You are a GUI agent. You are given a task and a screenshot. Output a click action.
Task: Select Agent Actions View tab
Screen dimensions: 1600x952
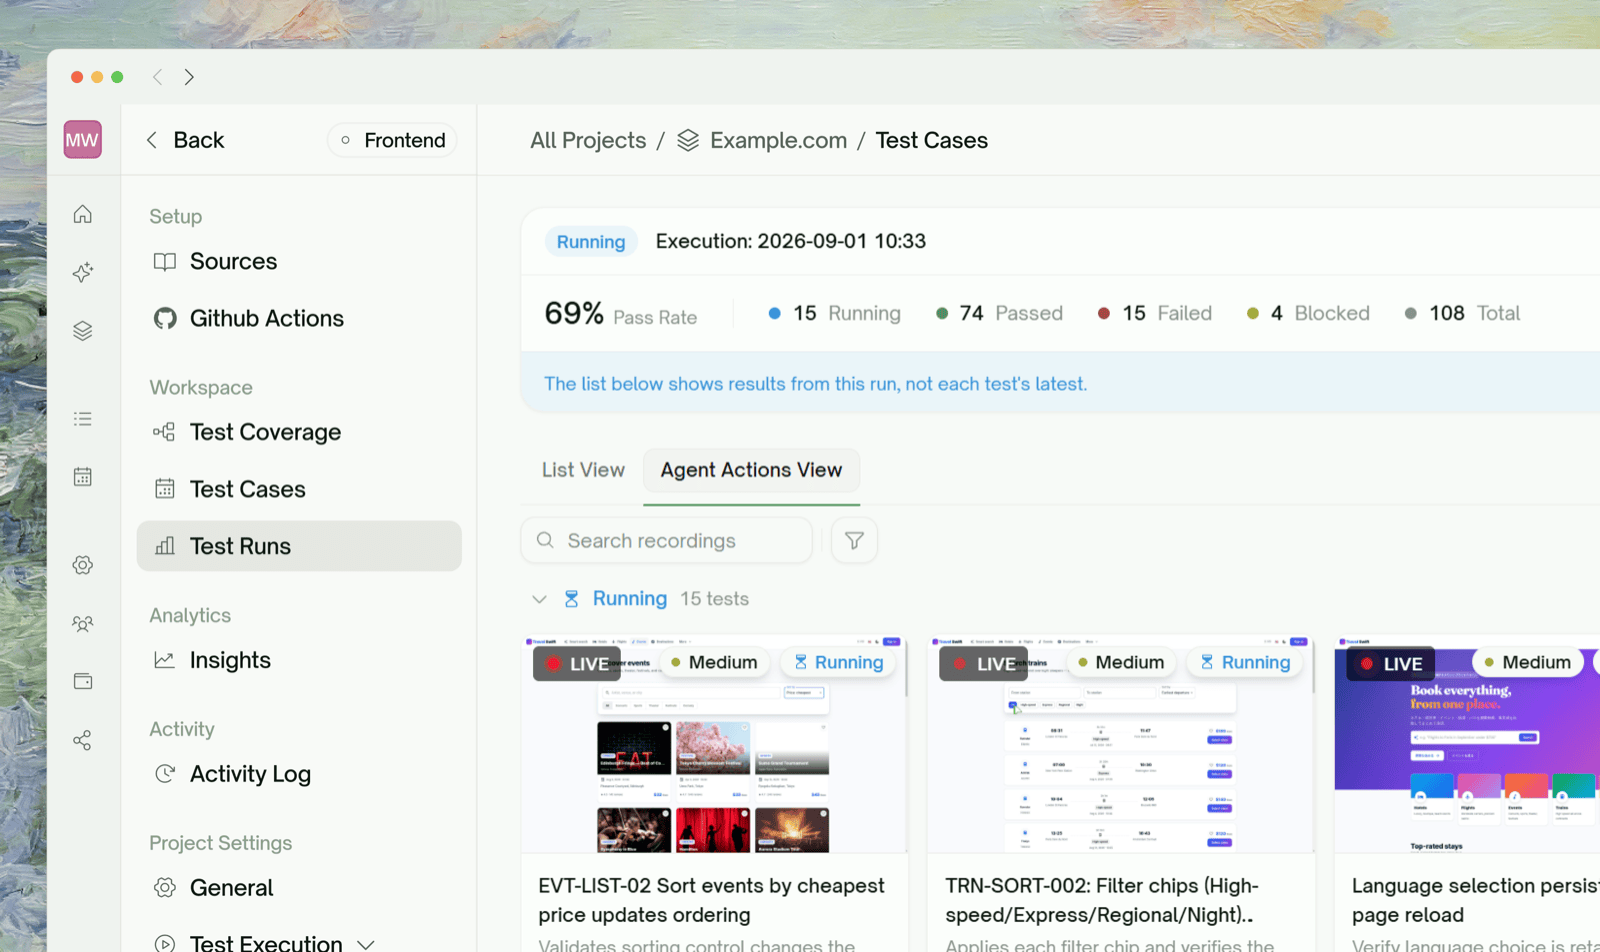point(751,470)
